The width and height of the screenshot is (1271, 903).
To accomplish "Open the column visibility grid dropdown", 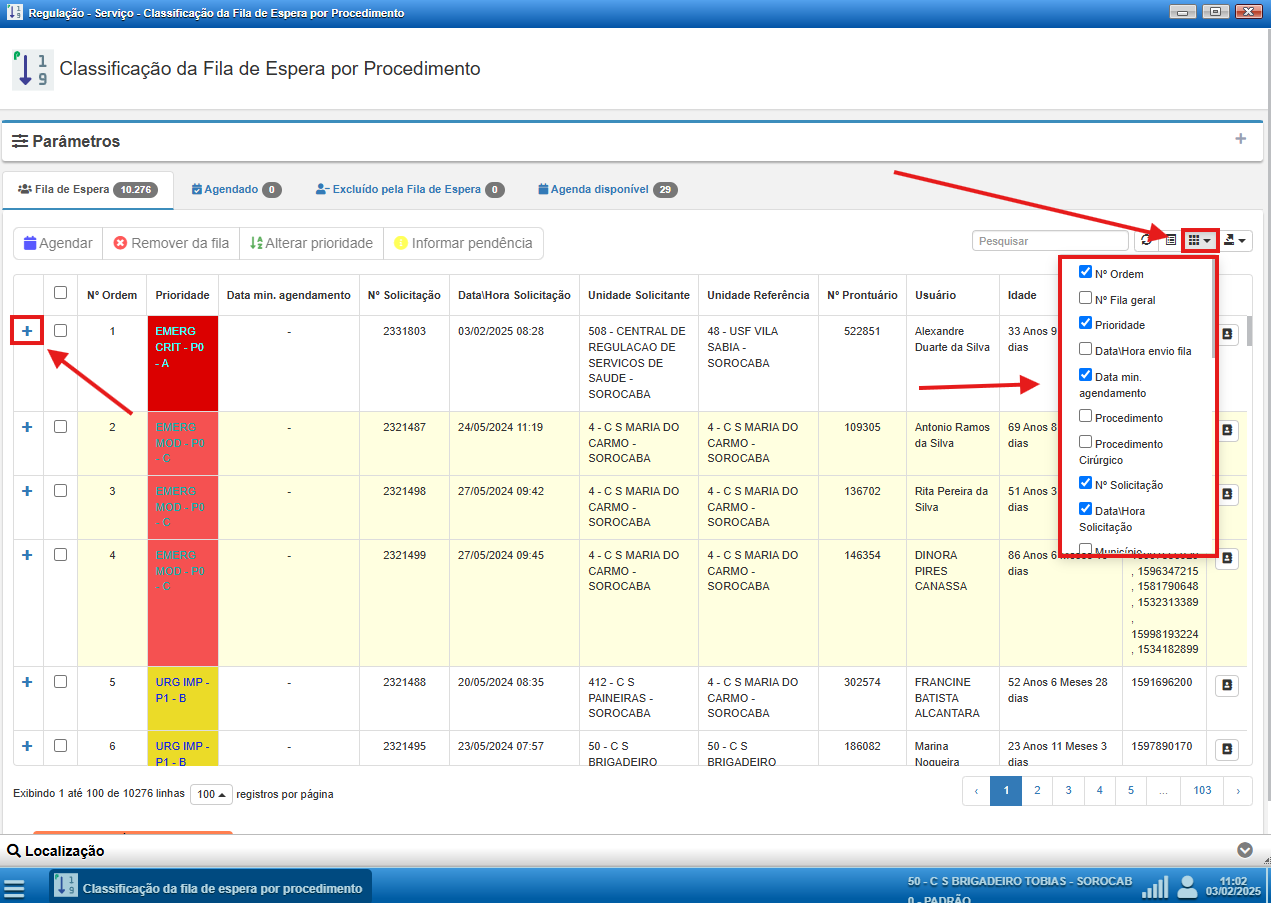I will tap(1199, 241).
